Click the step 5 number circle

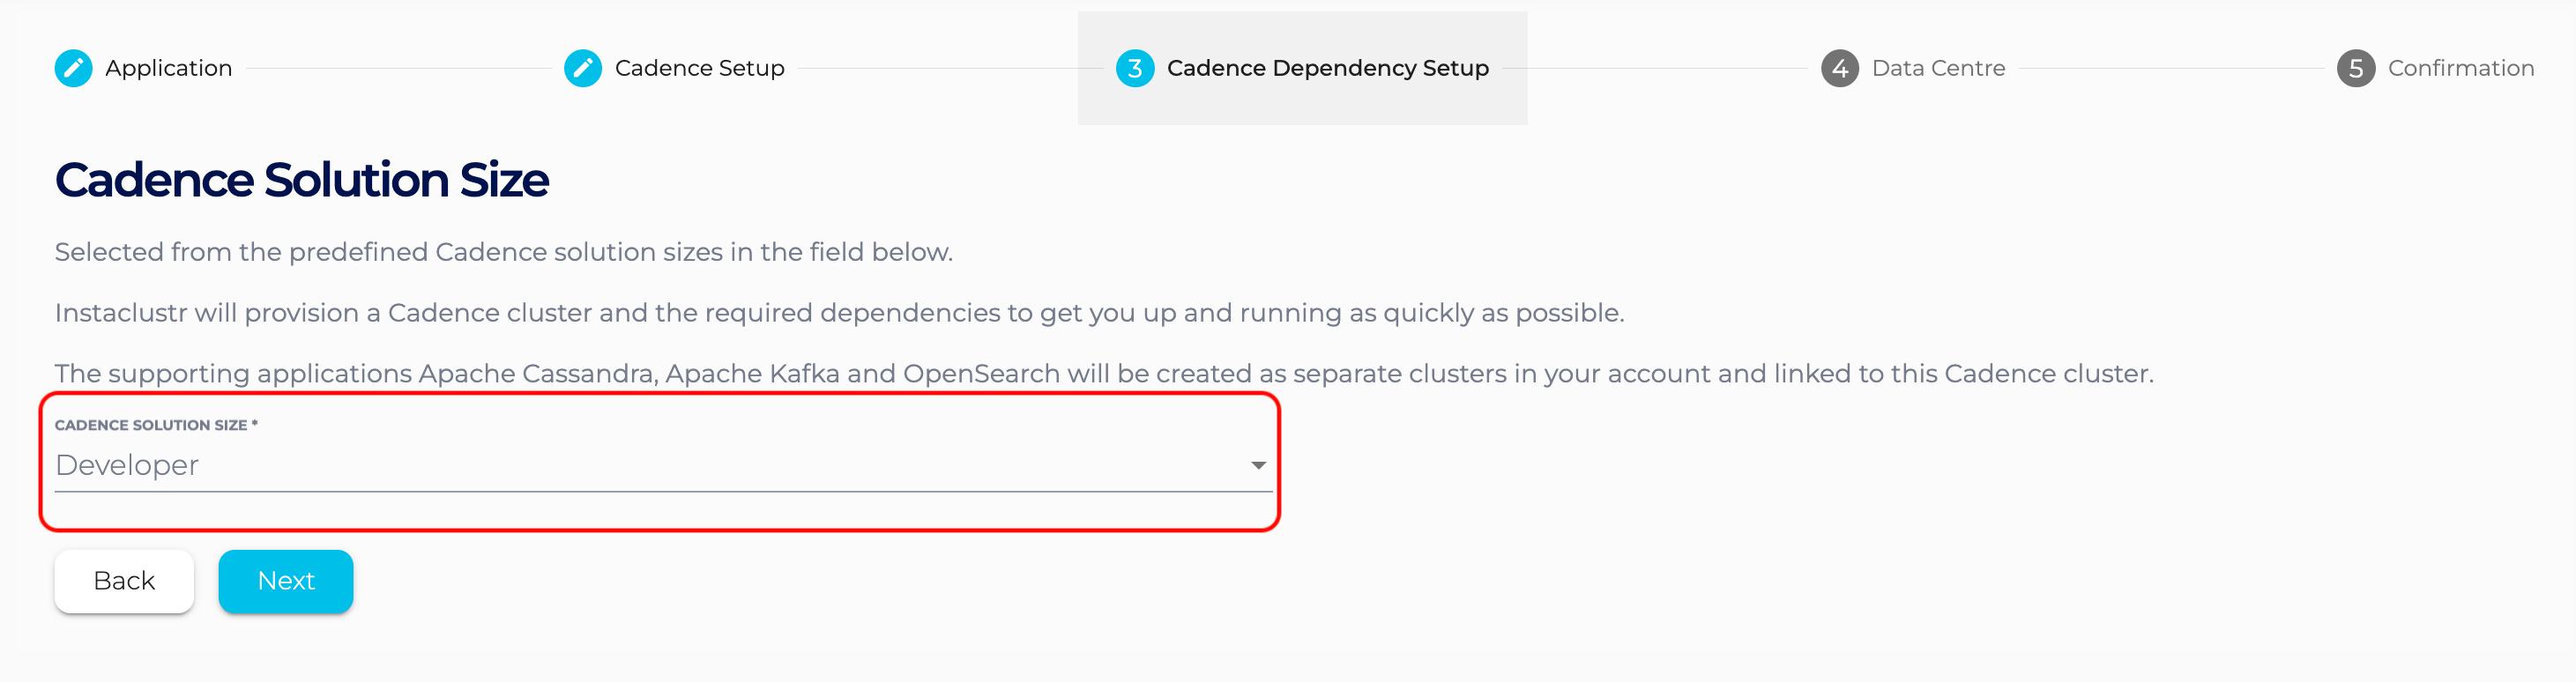tap(2355, 68)
